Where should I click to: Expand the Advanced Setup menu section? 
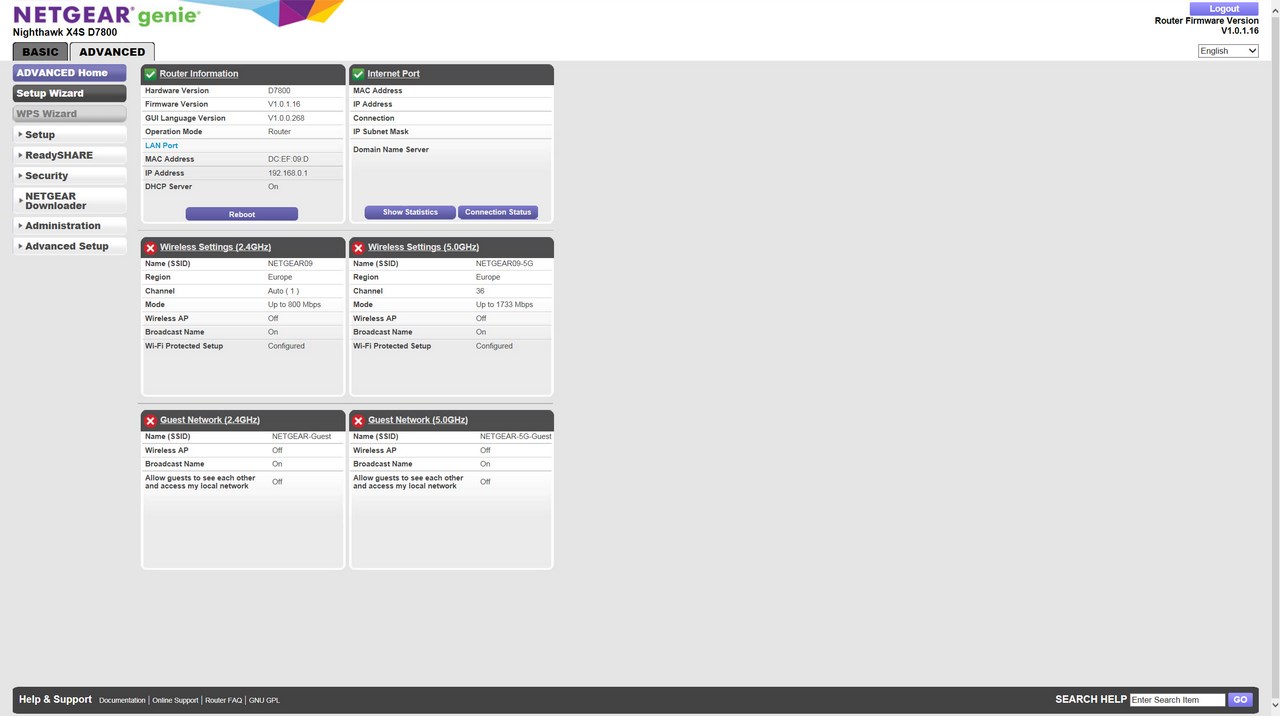(70, 246)
